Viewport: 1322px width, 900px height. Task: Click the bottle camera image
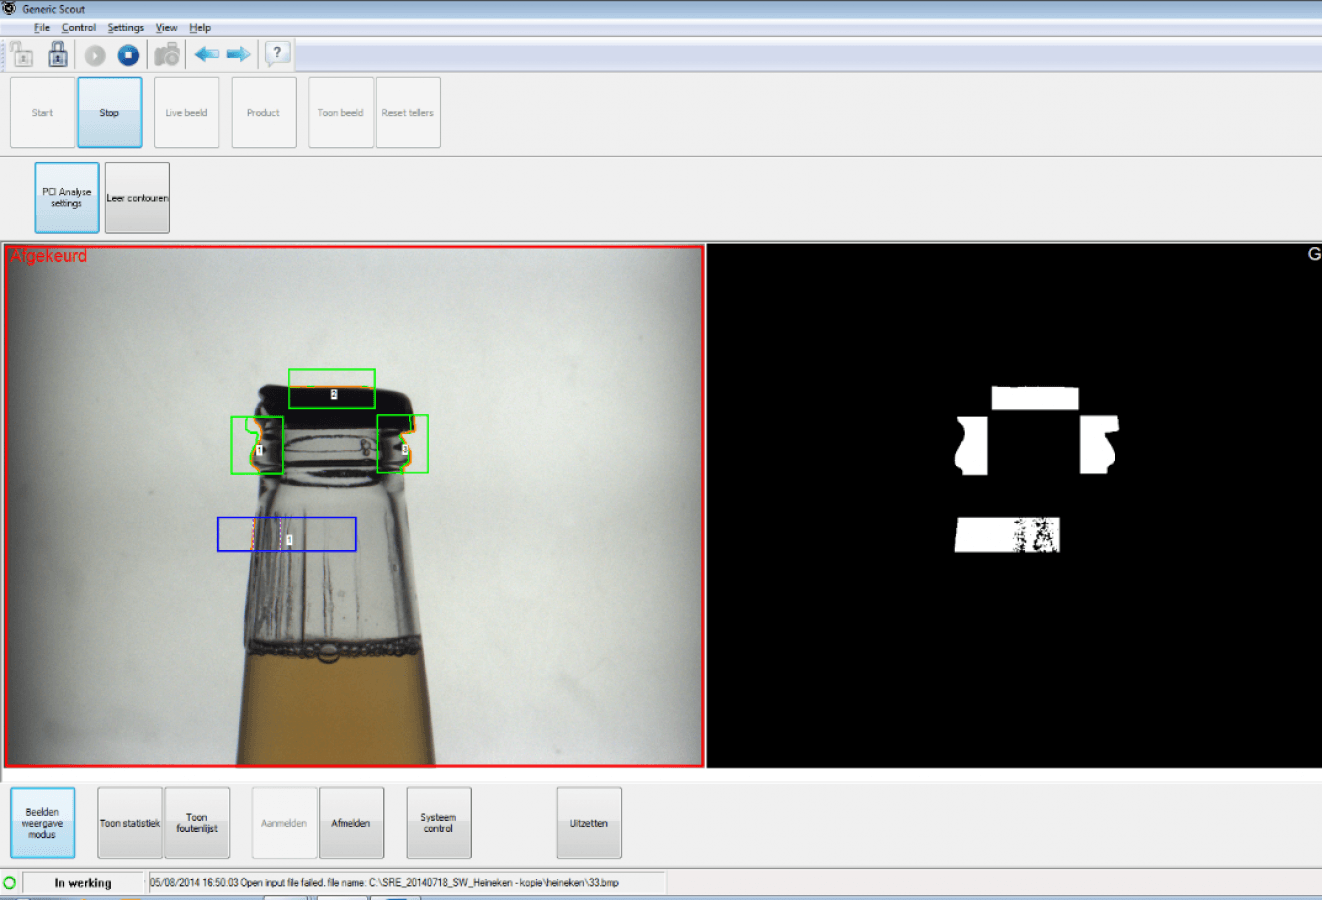[x=354, y=506]
